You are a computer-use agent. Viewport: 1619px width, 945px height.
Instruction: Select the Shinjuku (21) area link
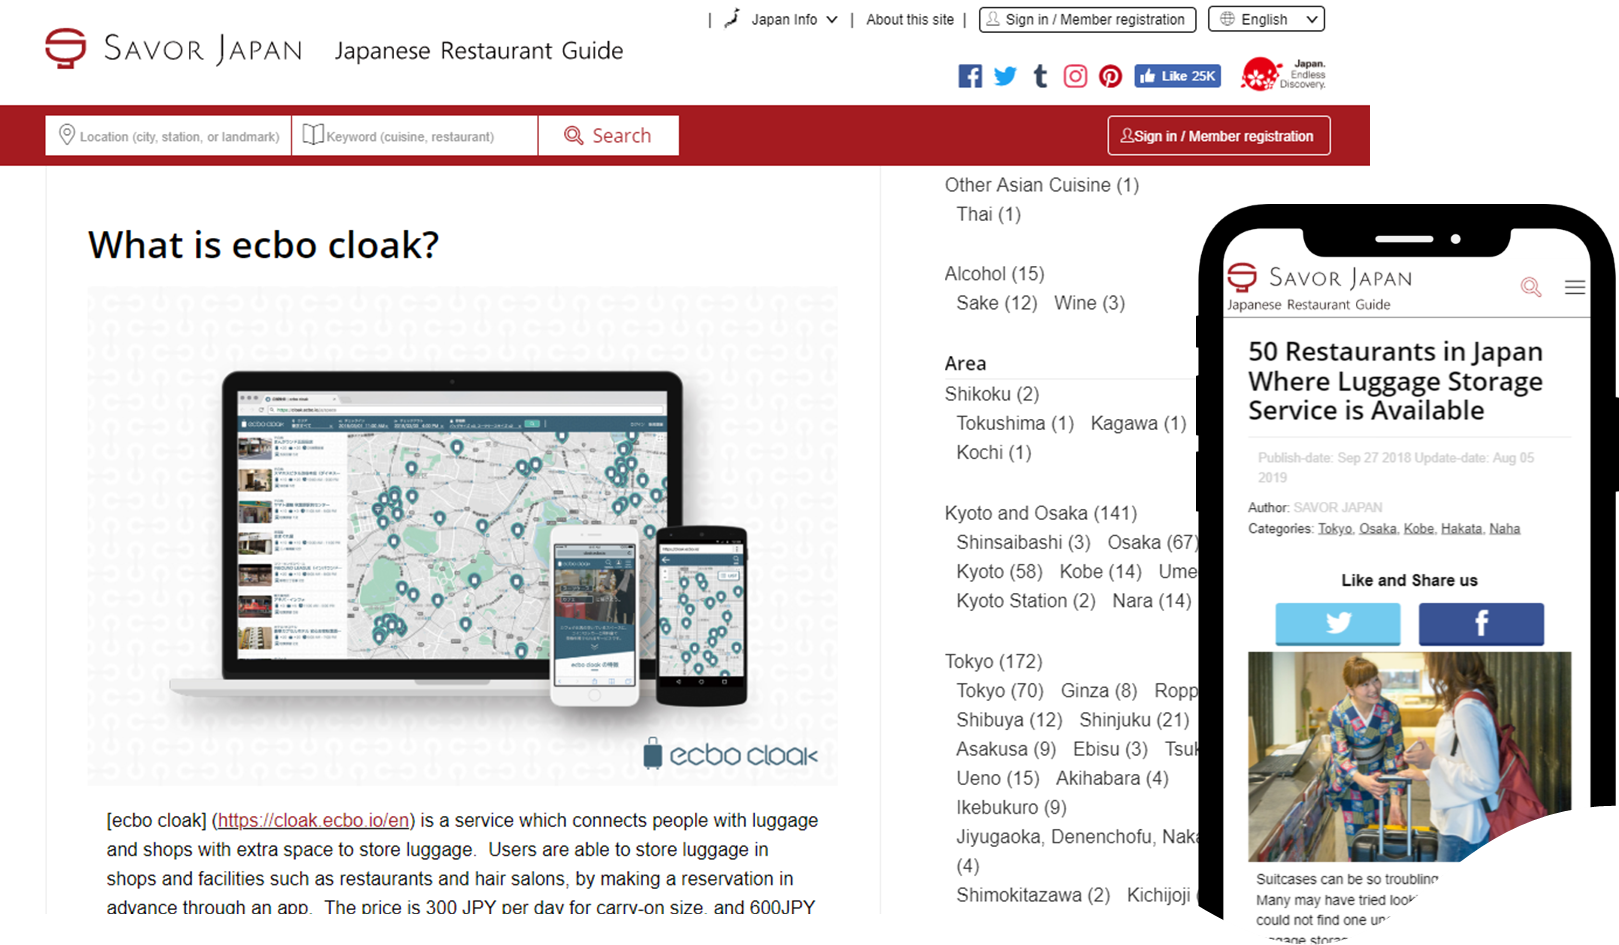[1133, 720]
